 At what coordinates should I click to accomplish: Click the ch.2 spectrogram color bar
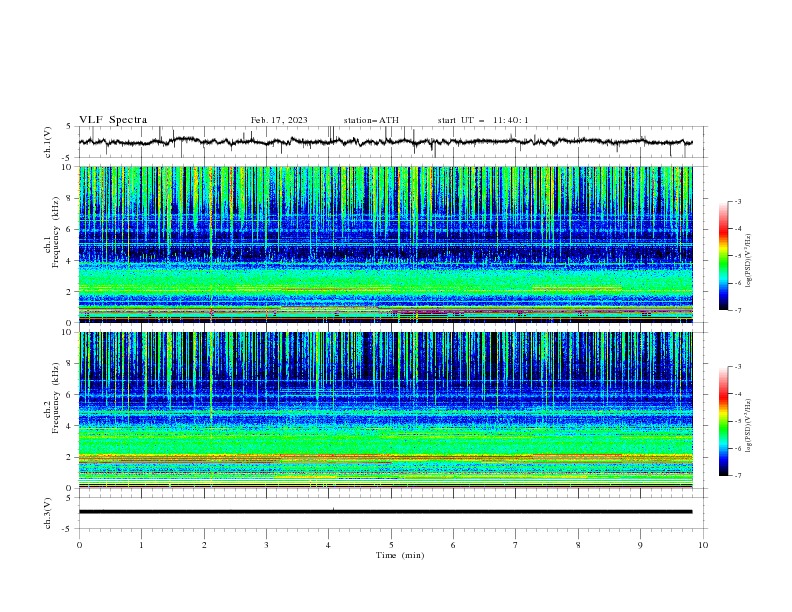[723, 421]
